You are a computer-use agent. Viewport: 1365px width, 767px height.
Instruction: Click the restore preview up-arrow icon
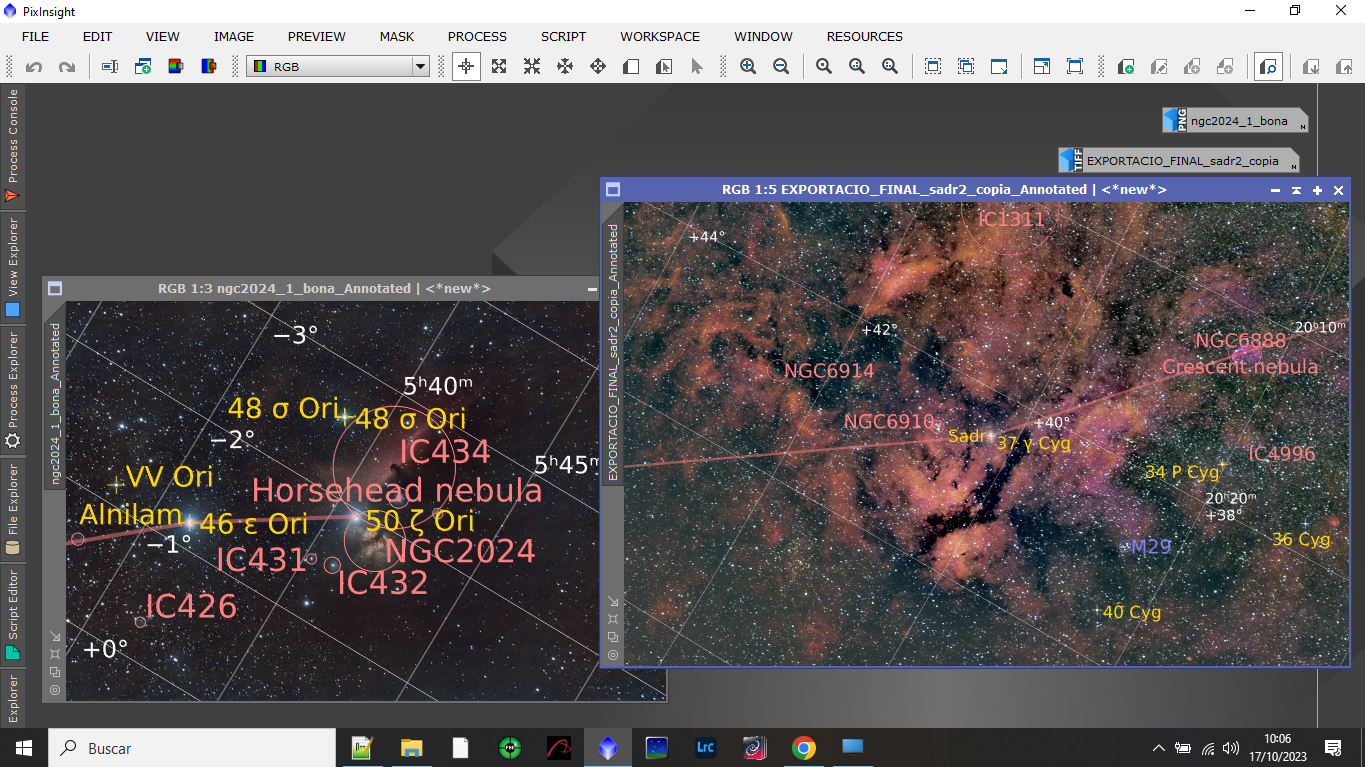click(1344, 67)
